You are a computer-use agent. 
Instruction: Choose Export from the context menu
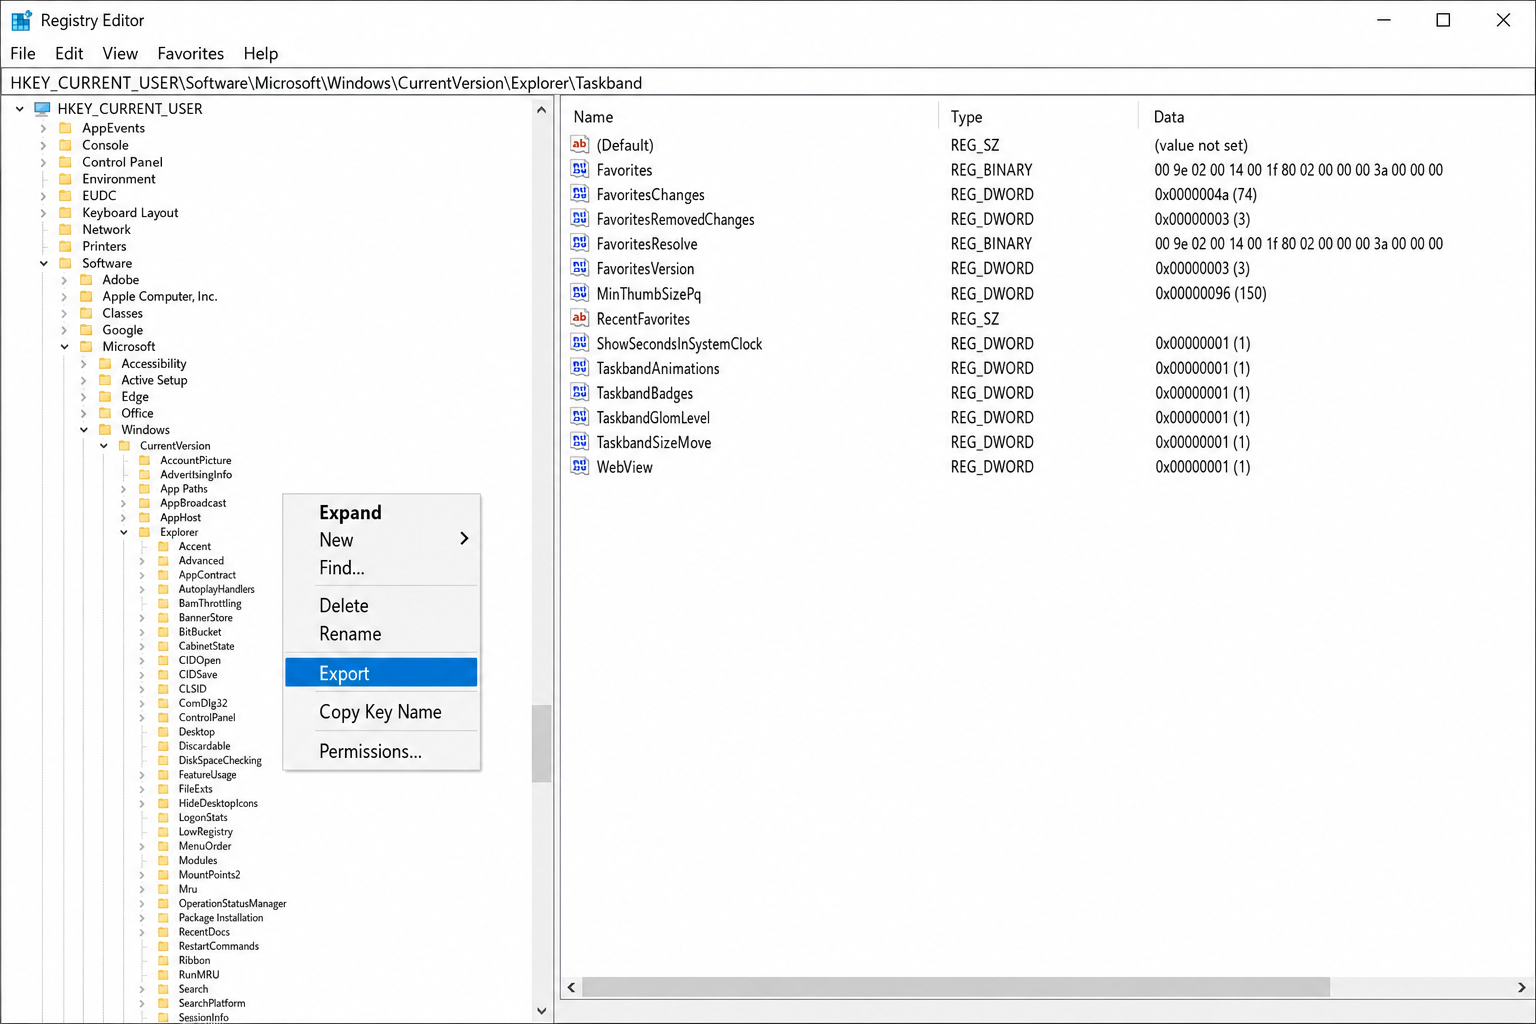point(381,673)
